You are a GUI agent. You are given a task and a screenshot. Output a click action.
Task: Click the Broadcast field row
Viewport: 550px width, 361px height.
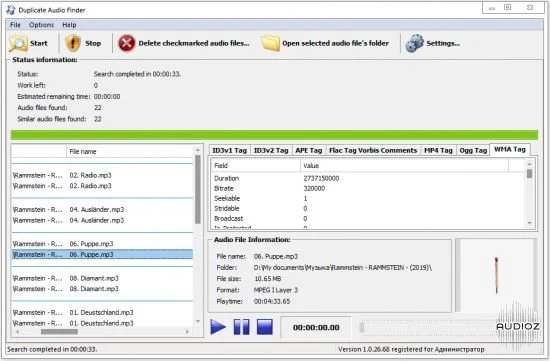tap(368, 218)
